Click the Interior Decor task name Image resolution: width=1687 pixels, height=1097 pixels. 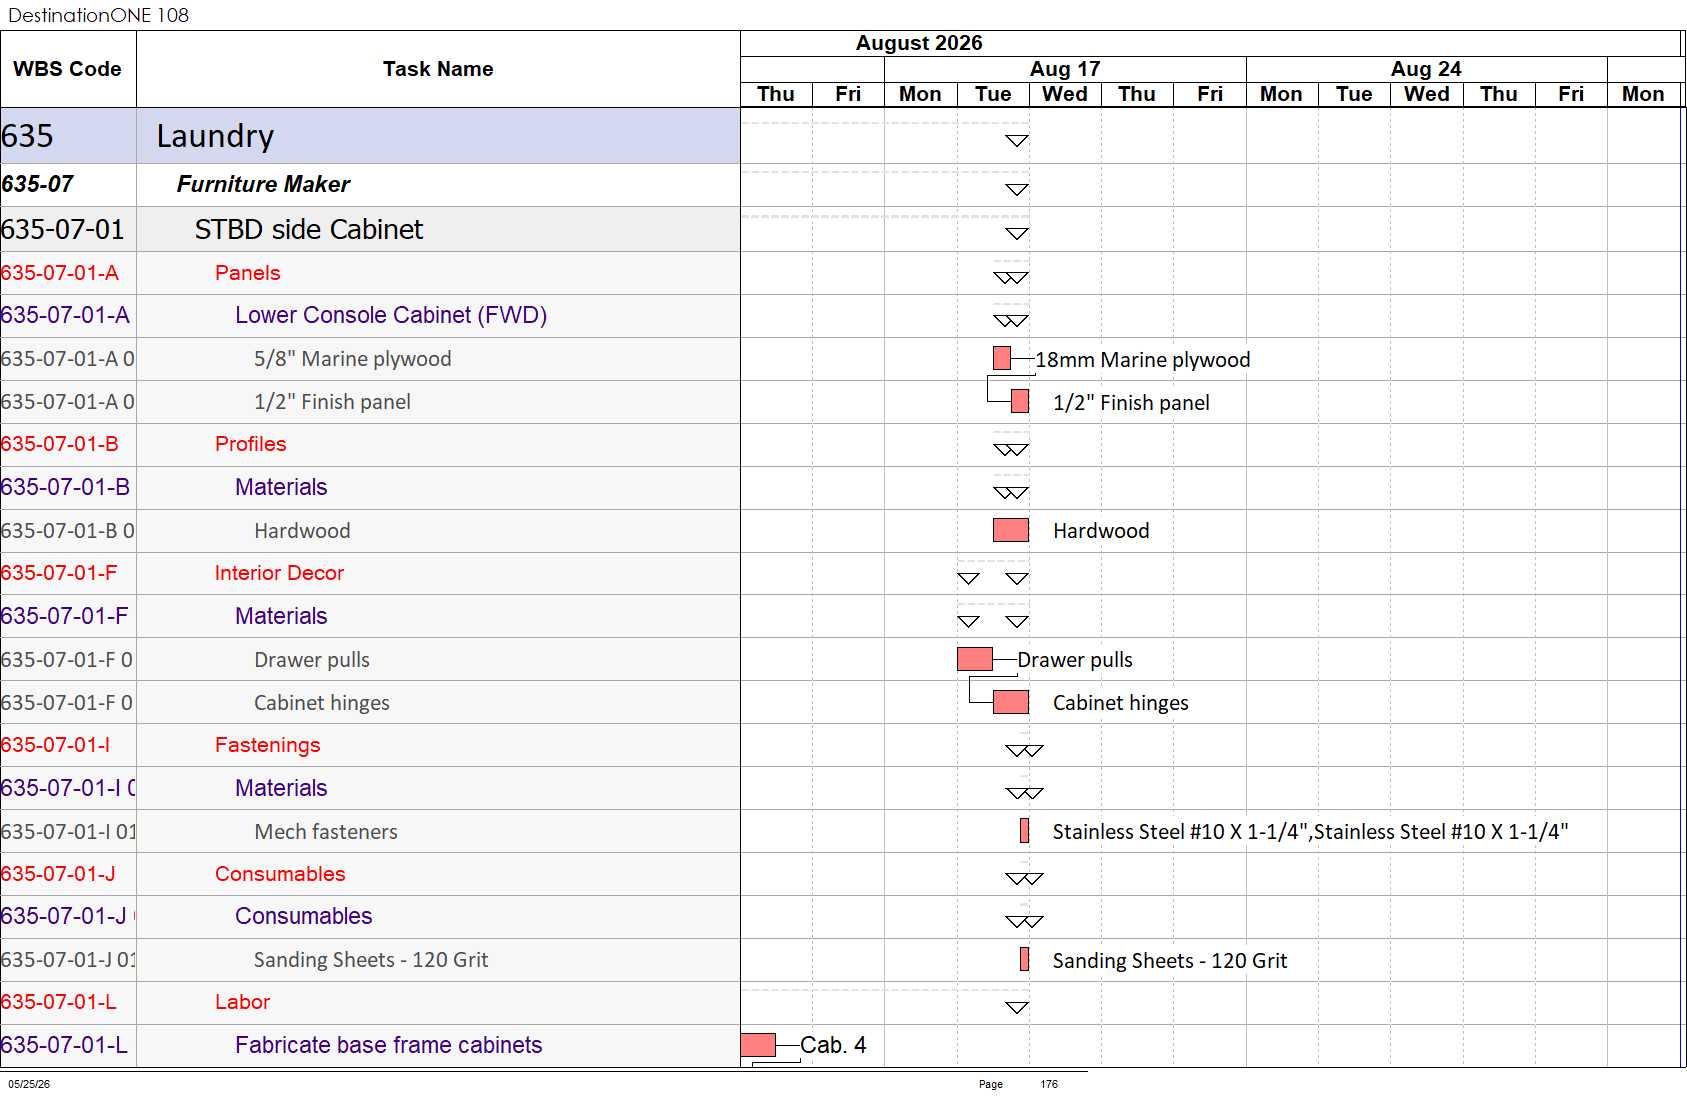[279, 573]
